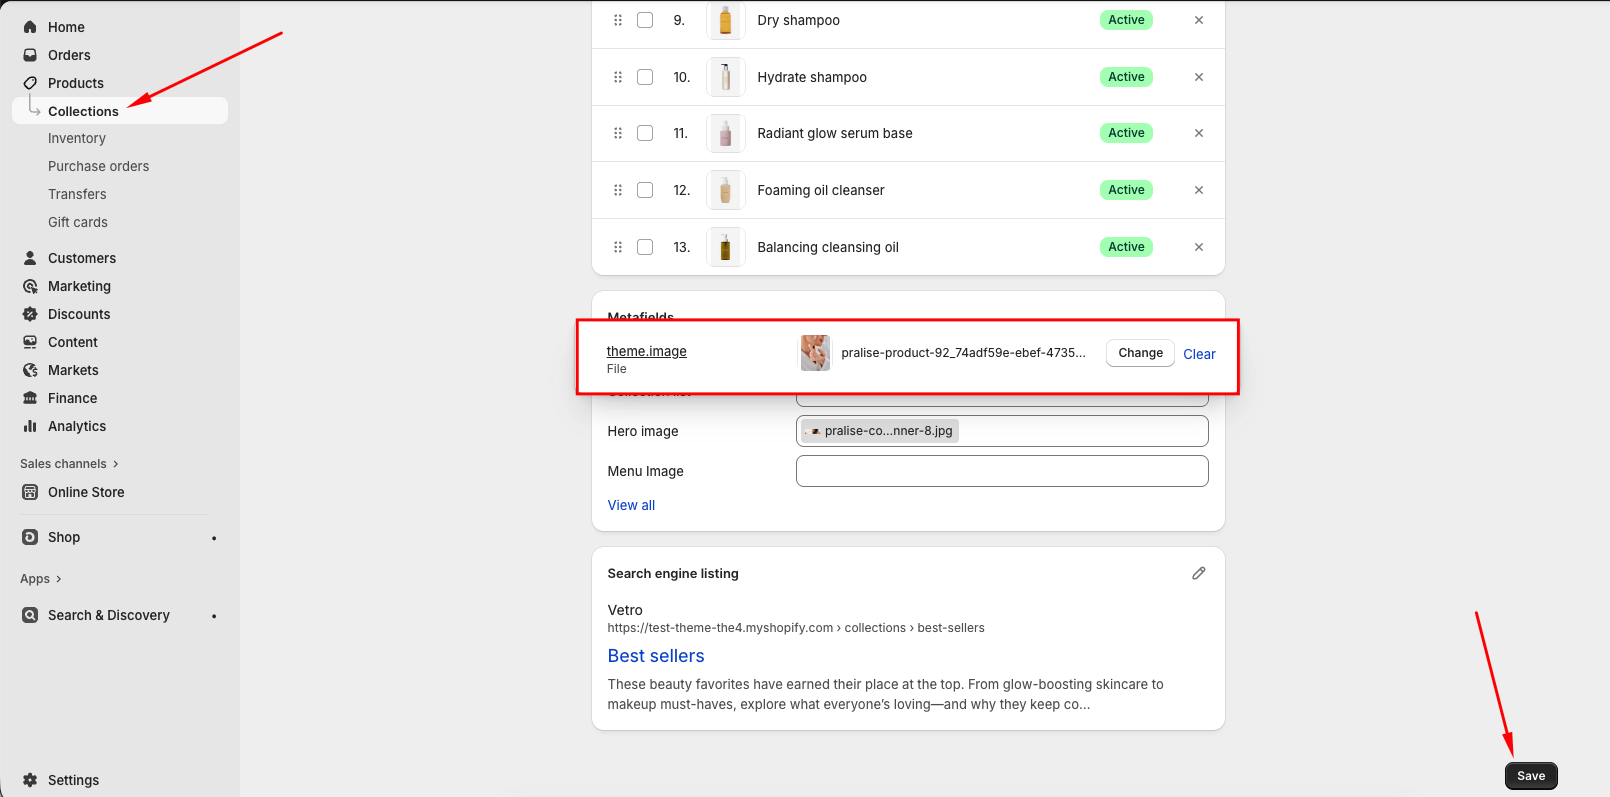This screenshot has width=1610, height=797.
Task: Open Search & Discovery app icon
Action: click(x=30, y=615)
